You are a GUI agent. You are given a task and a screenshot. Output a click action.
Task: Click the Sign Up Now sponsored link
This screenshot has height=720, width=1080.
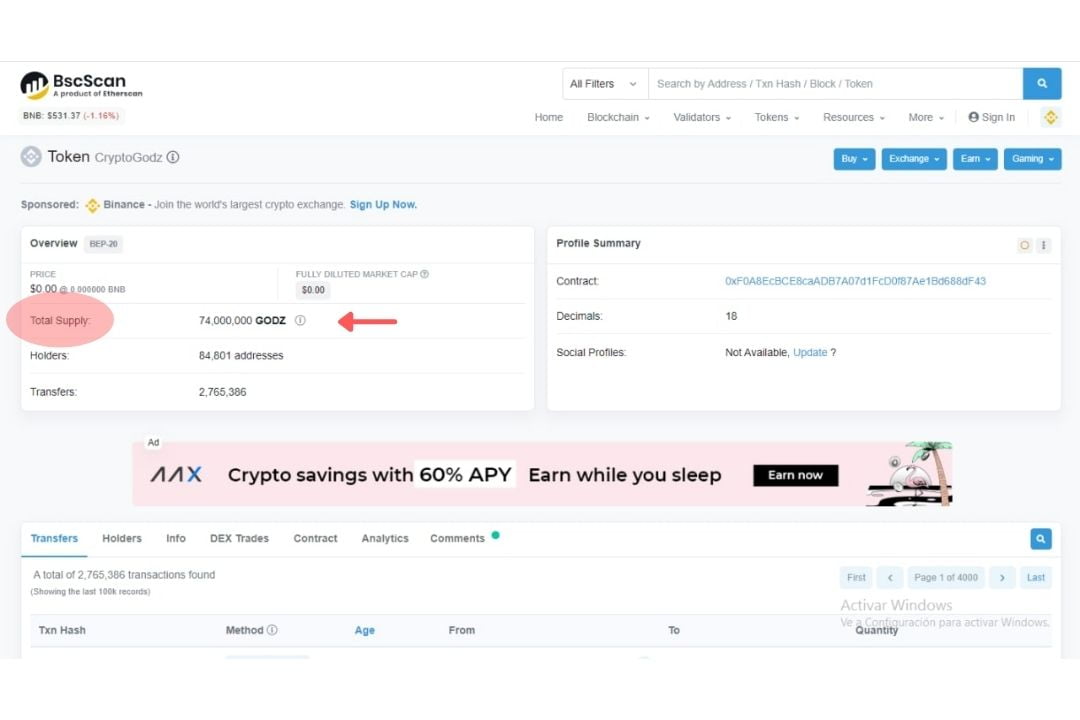pos(383,205)
